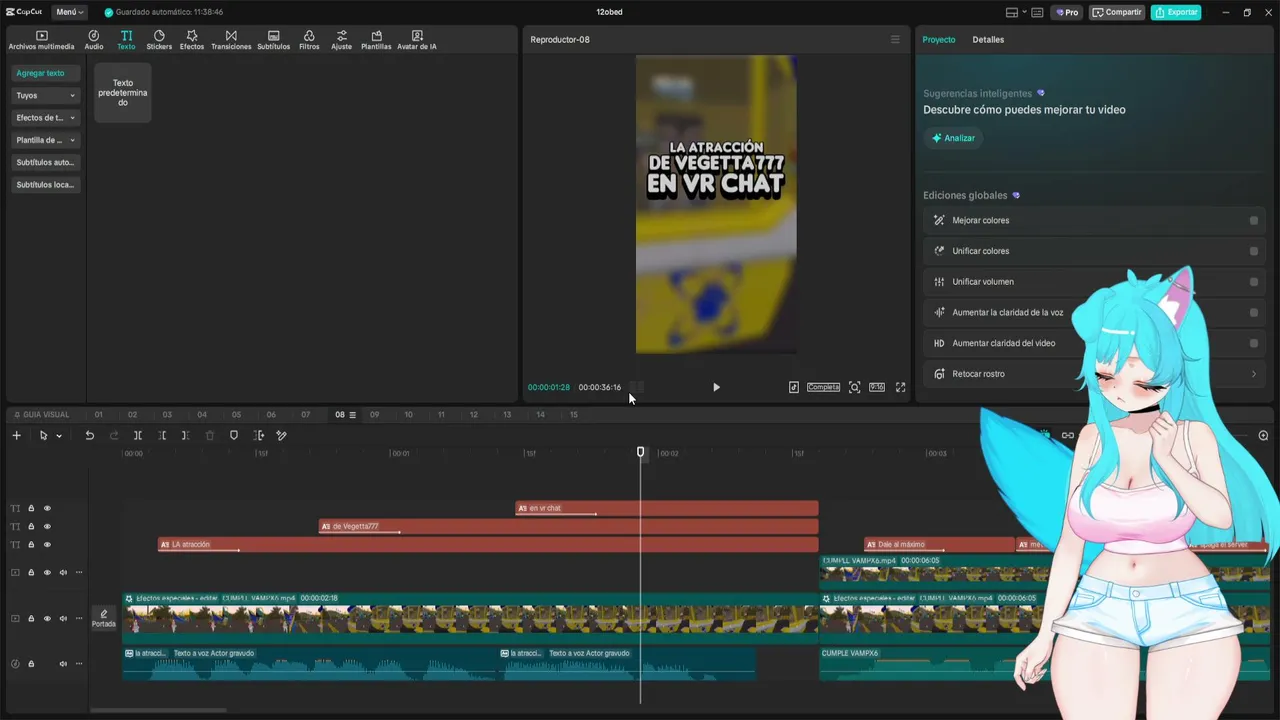Open Subtítulos automáticos in sidebar
This screenshot has width=1280, height=720.
(x=45, y=162)
